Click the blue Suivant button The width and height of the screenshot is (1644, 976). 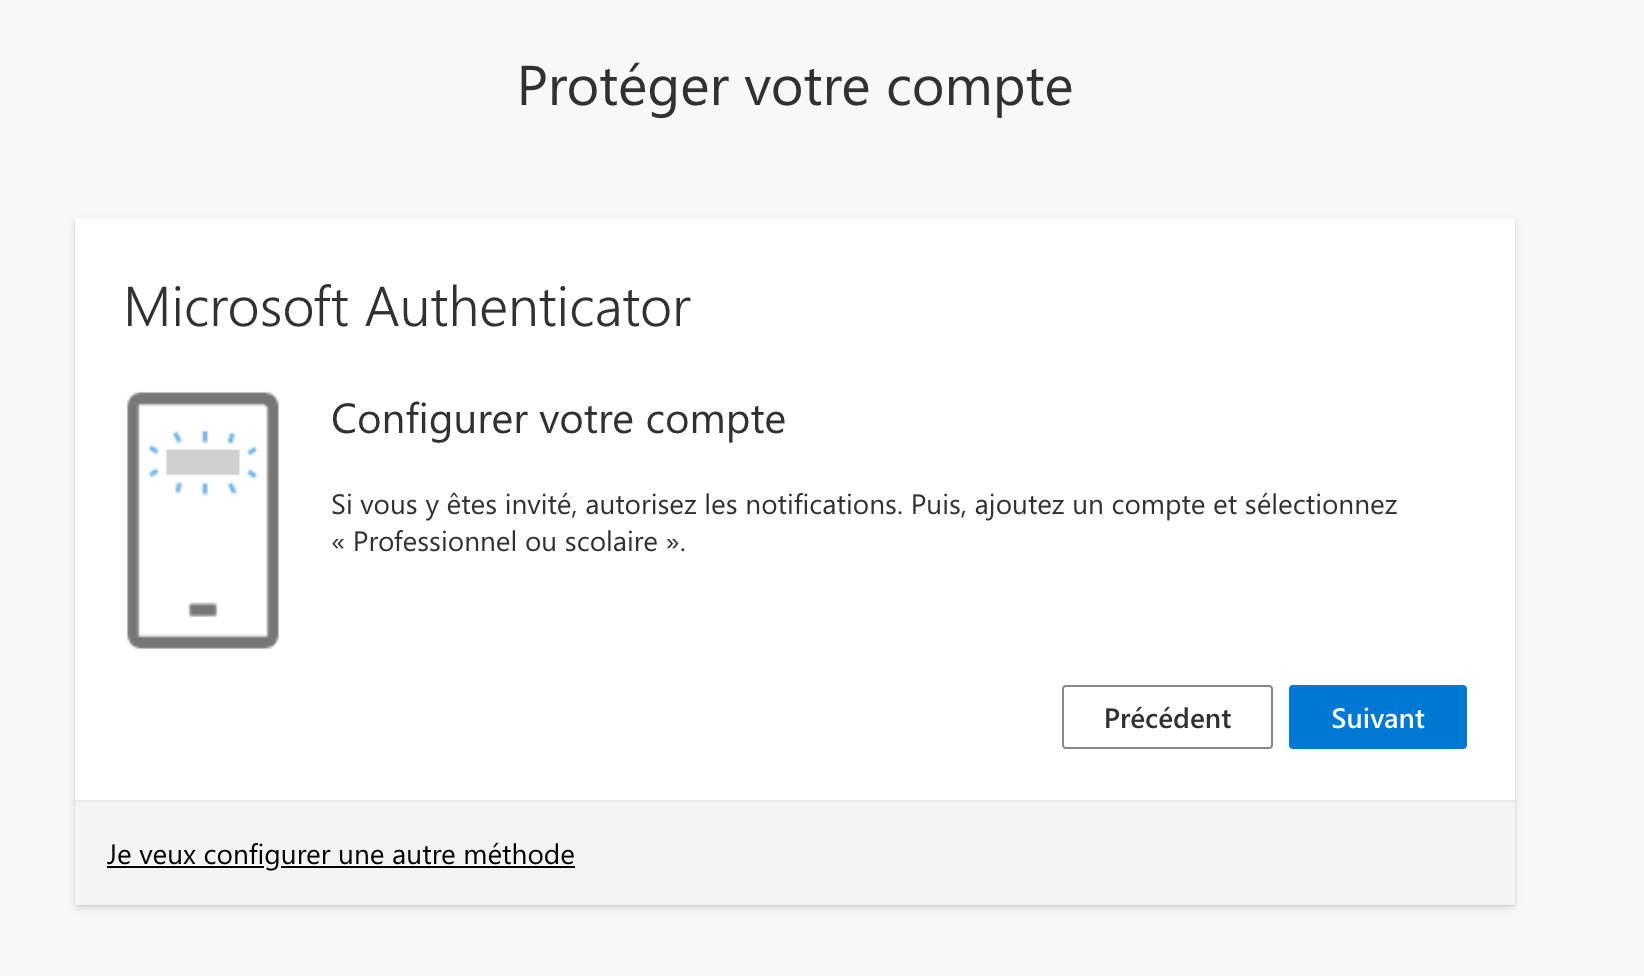(1377, 717)
